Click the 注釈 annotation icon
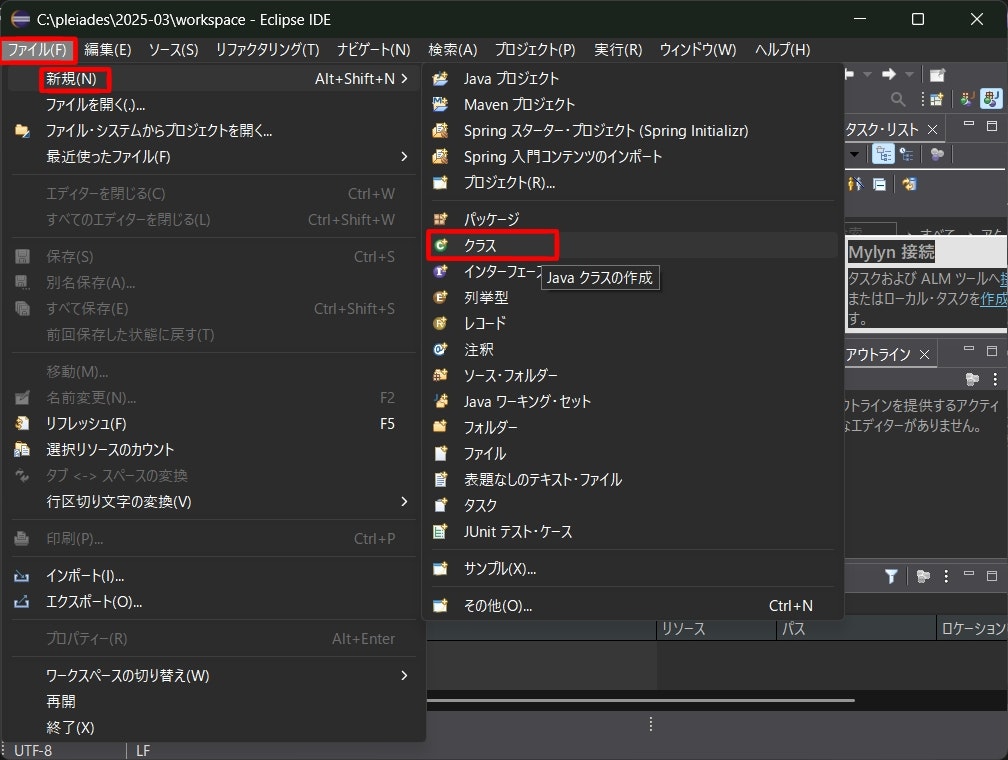 click(x=440, y=349)
